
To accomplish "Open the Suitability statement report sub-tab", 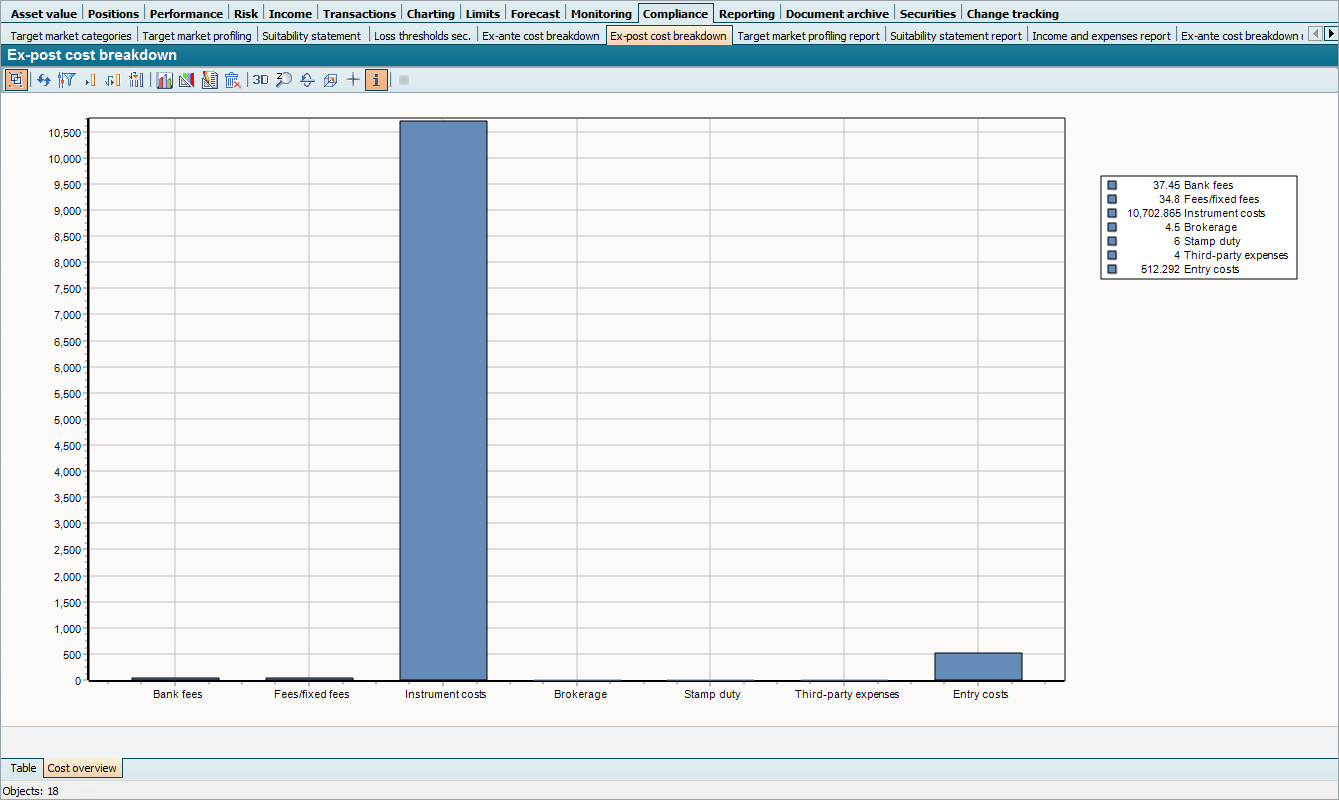I will [x=956, y=36].
